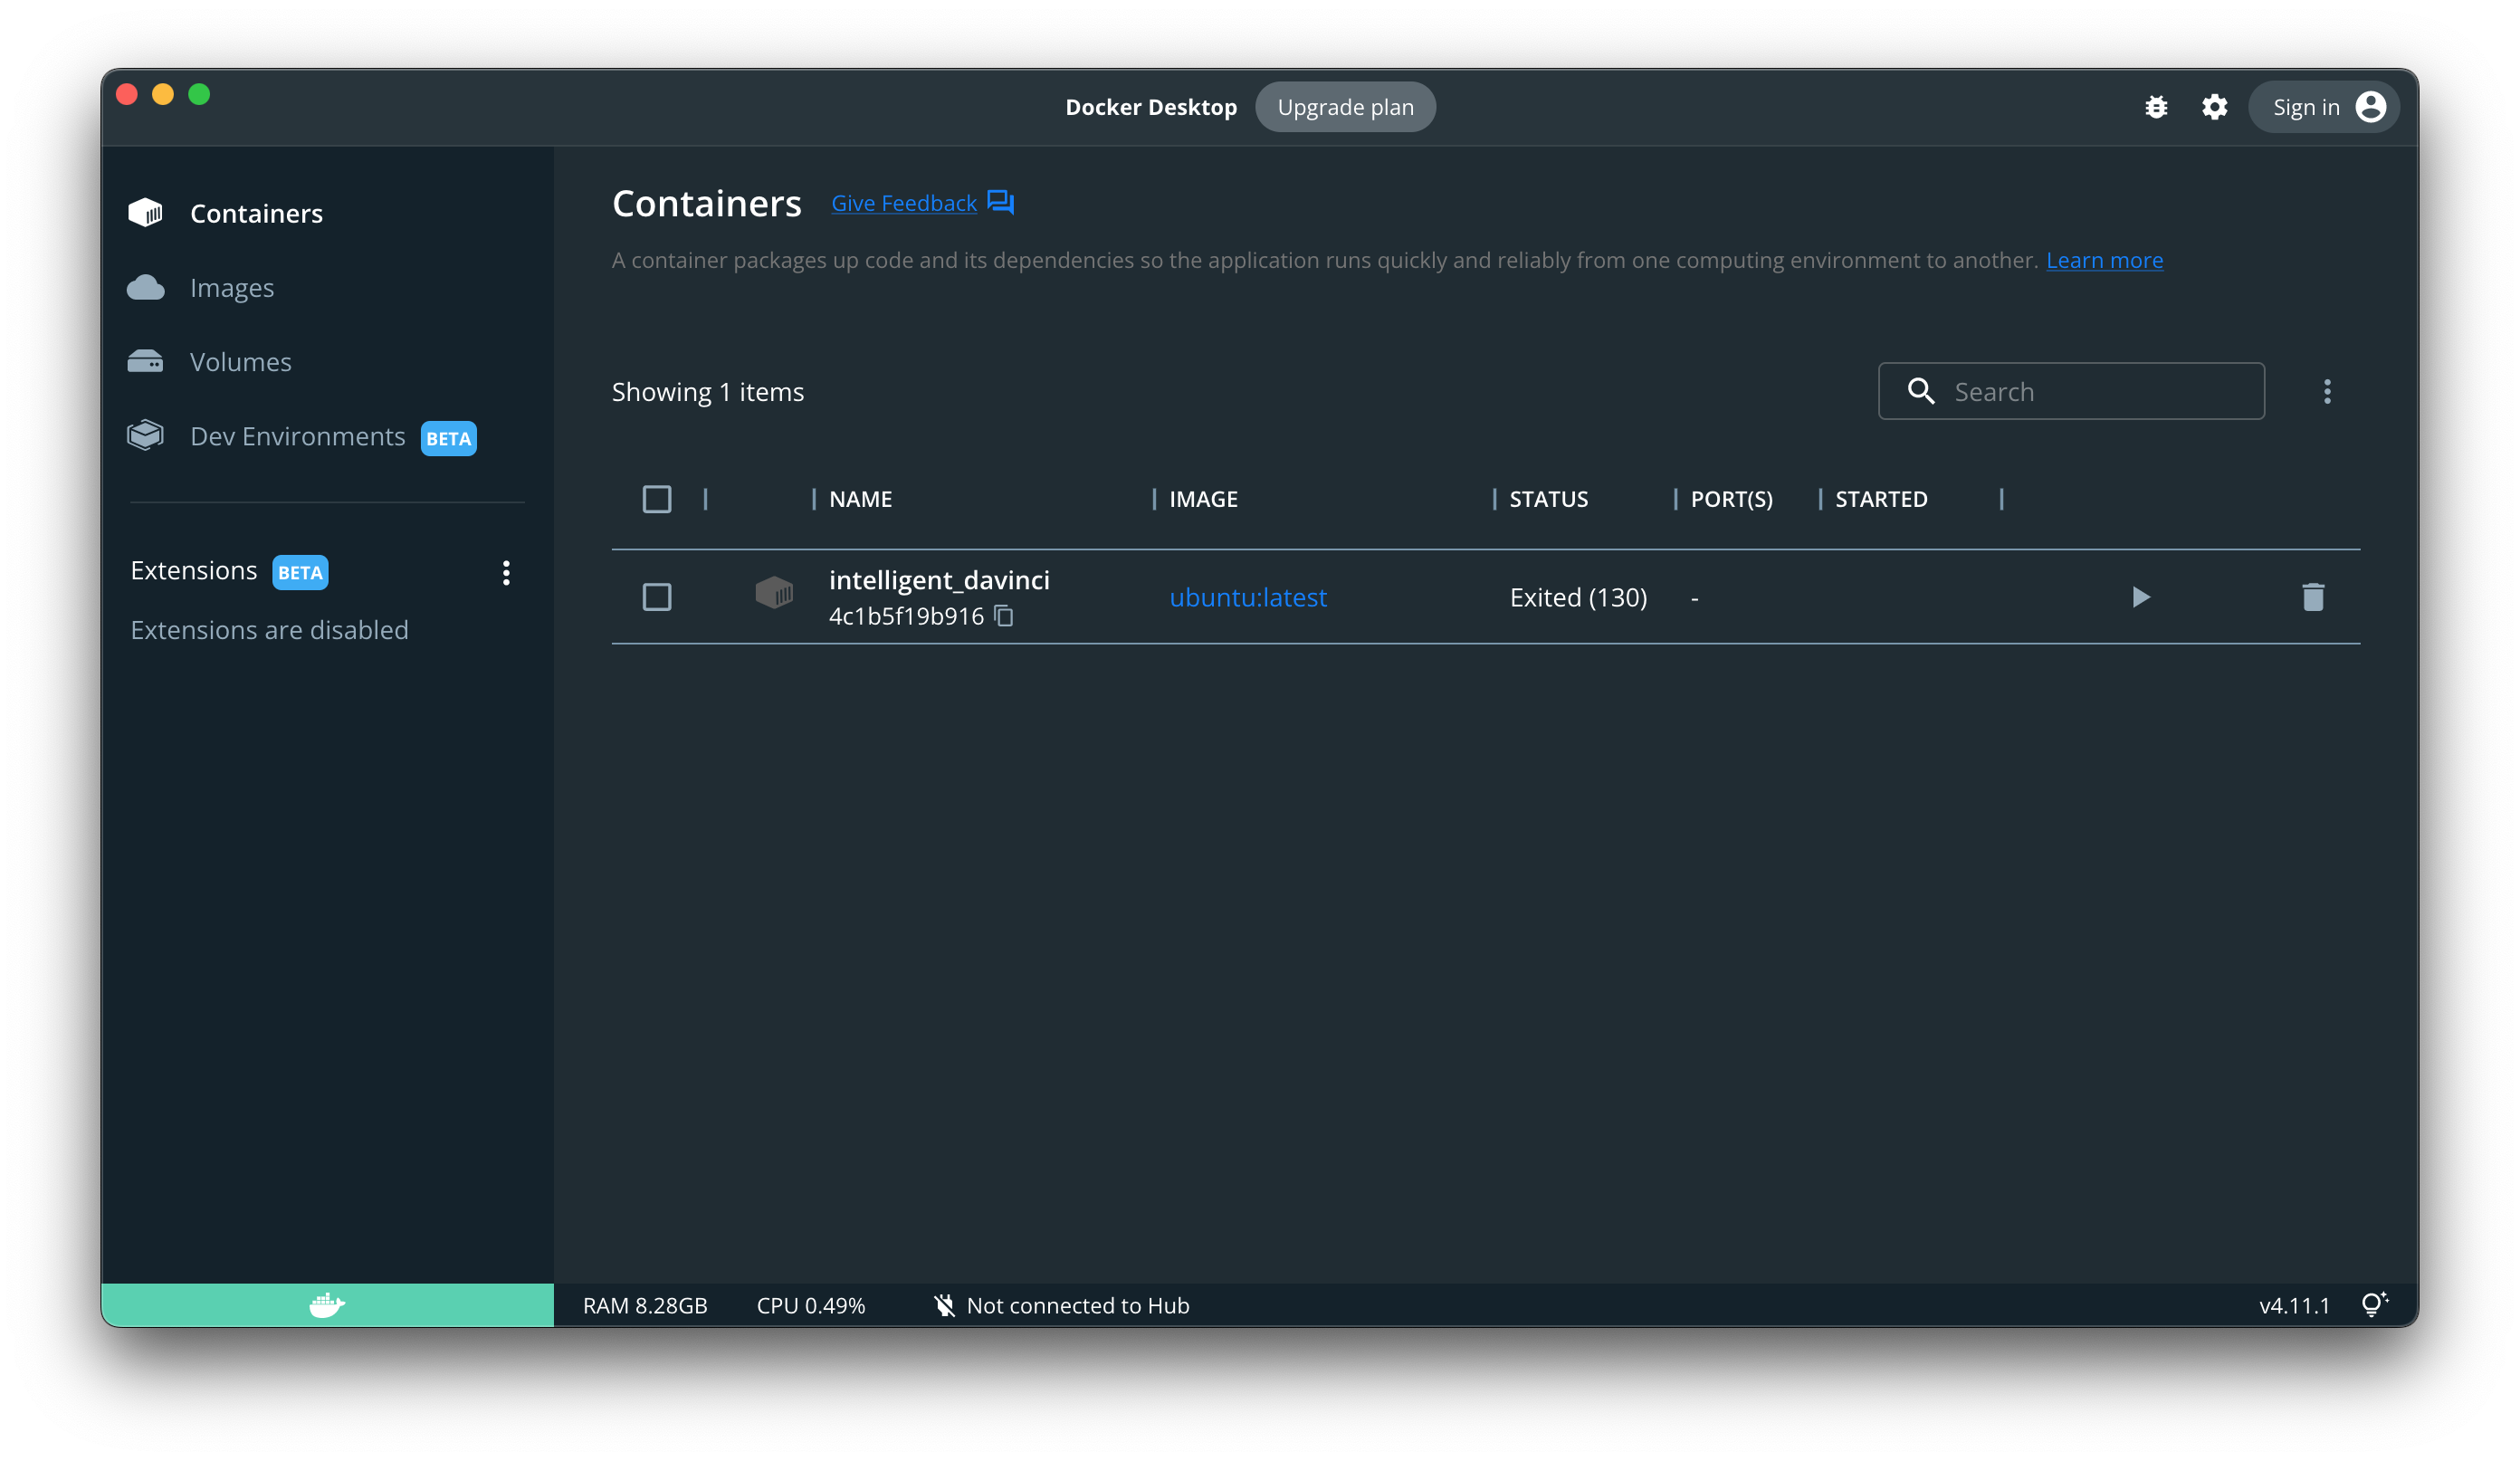The image size is (2520, 1461).
Task: Open Dev Environments from the sidebar
Action: click(x=297, y=436)
